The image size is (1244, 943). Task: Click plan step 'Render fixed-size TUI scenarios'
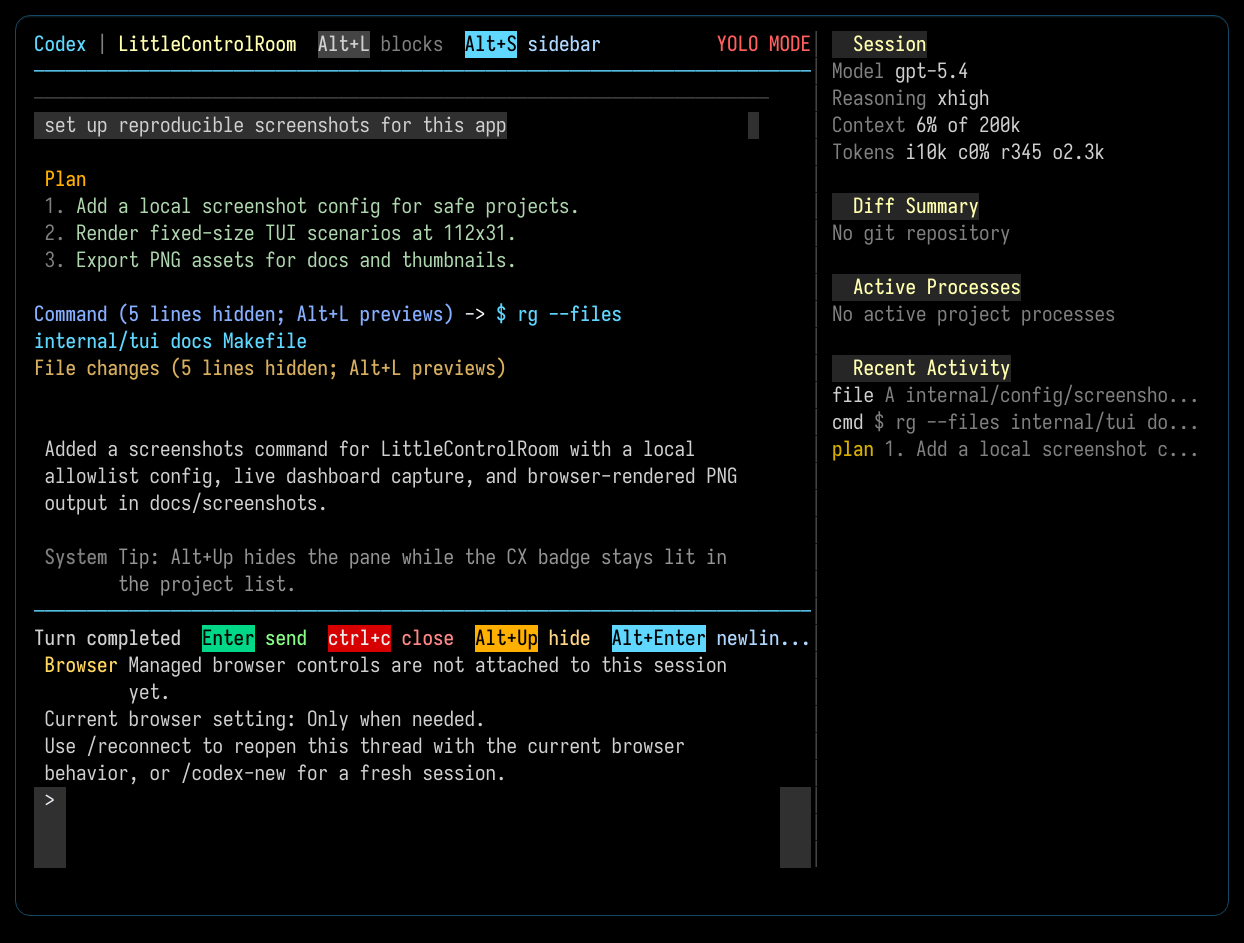click(280, 233)
